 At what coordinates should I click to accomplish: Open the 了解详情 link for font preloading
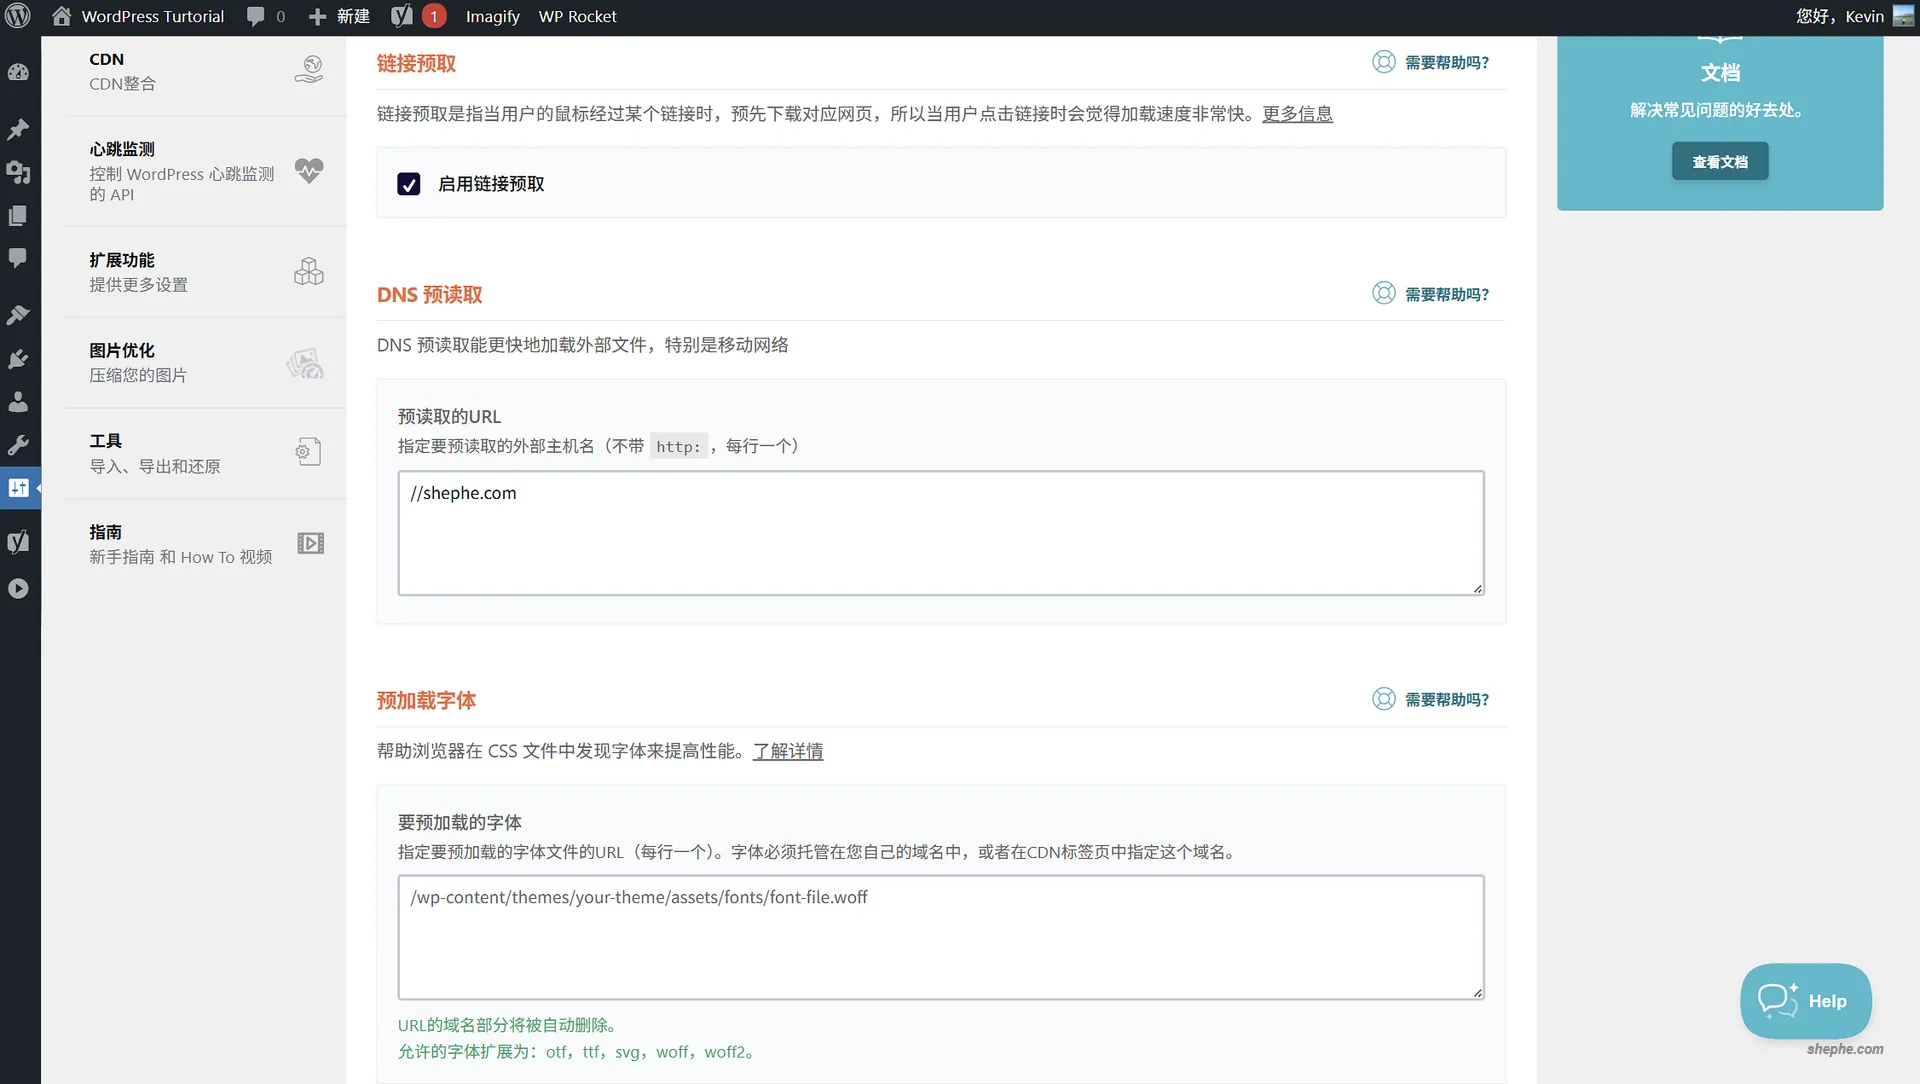point(787,751)
